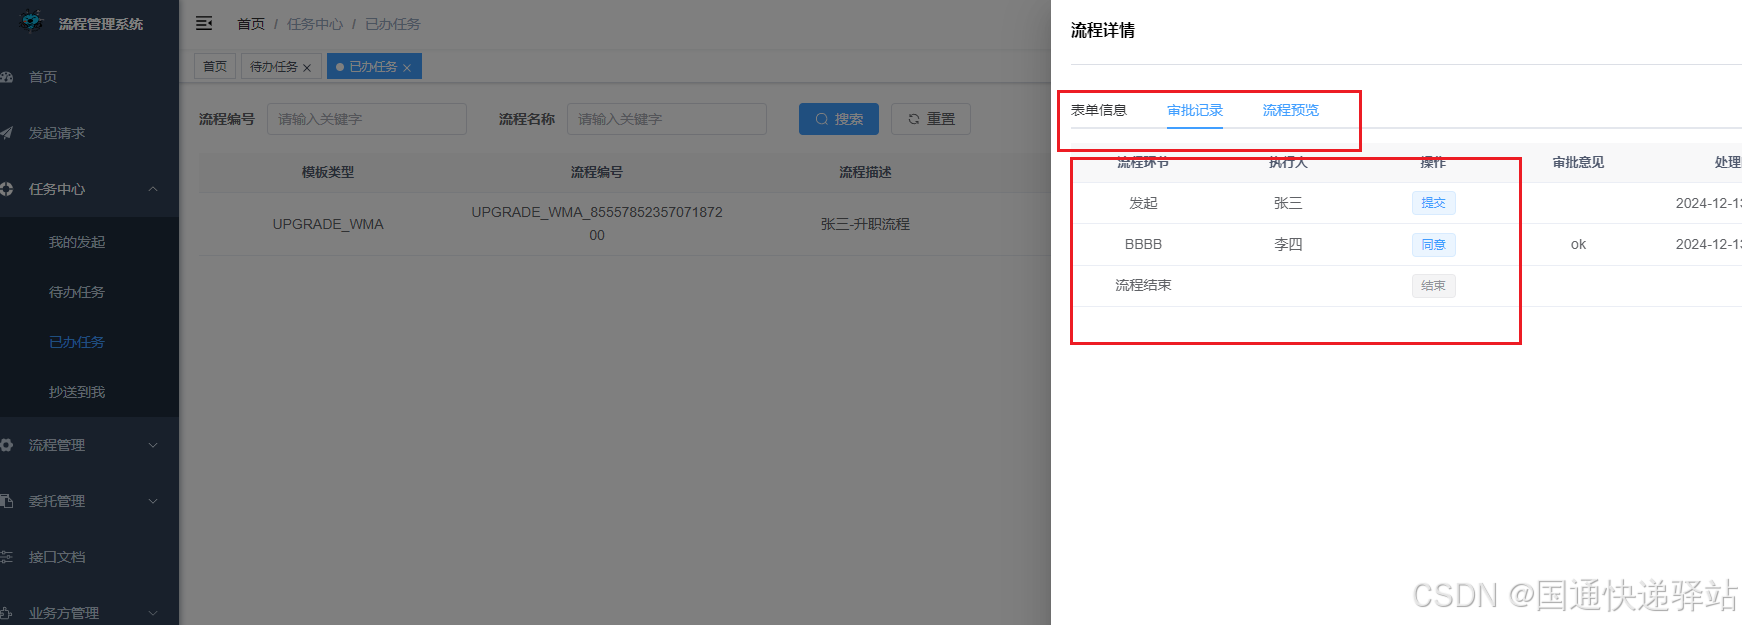Focus the 流程名称 keyword input field

(x=667, y=119)
